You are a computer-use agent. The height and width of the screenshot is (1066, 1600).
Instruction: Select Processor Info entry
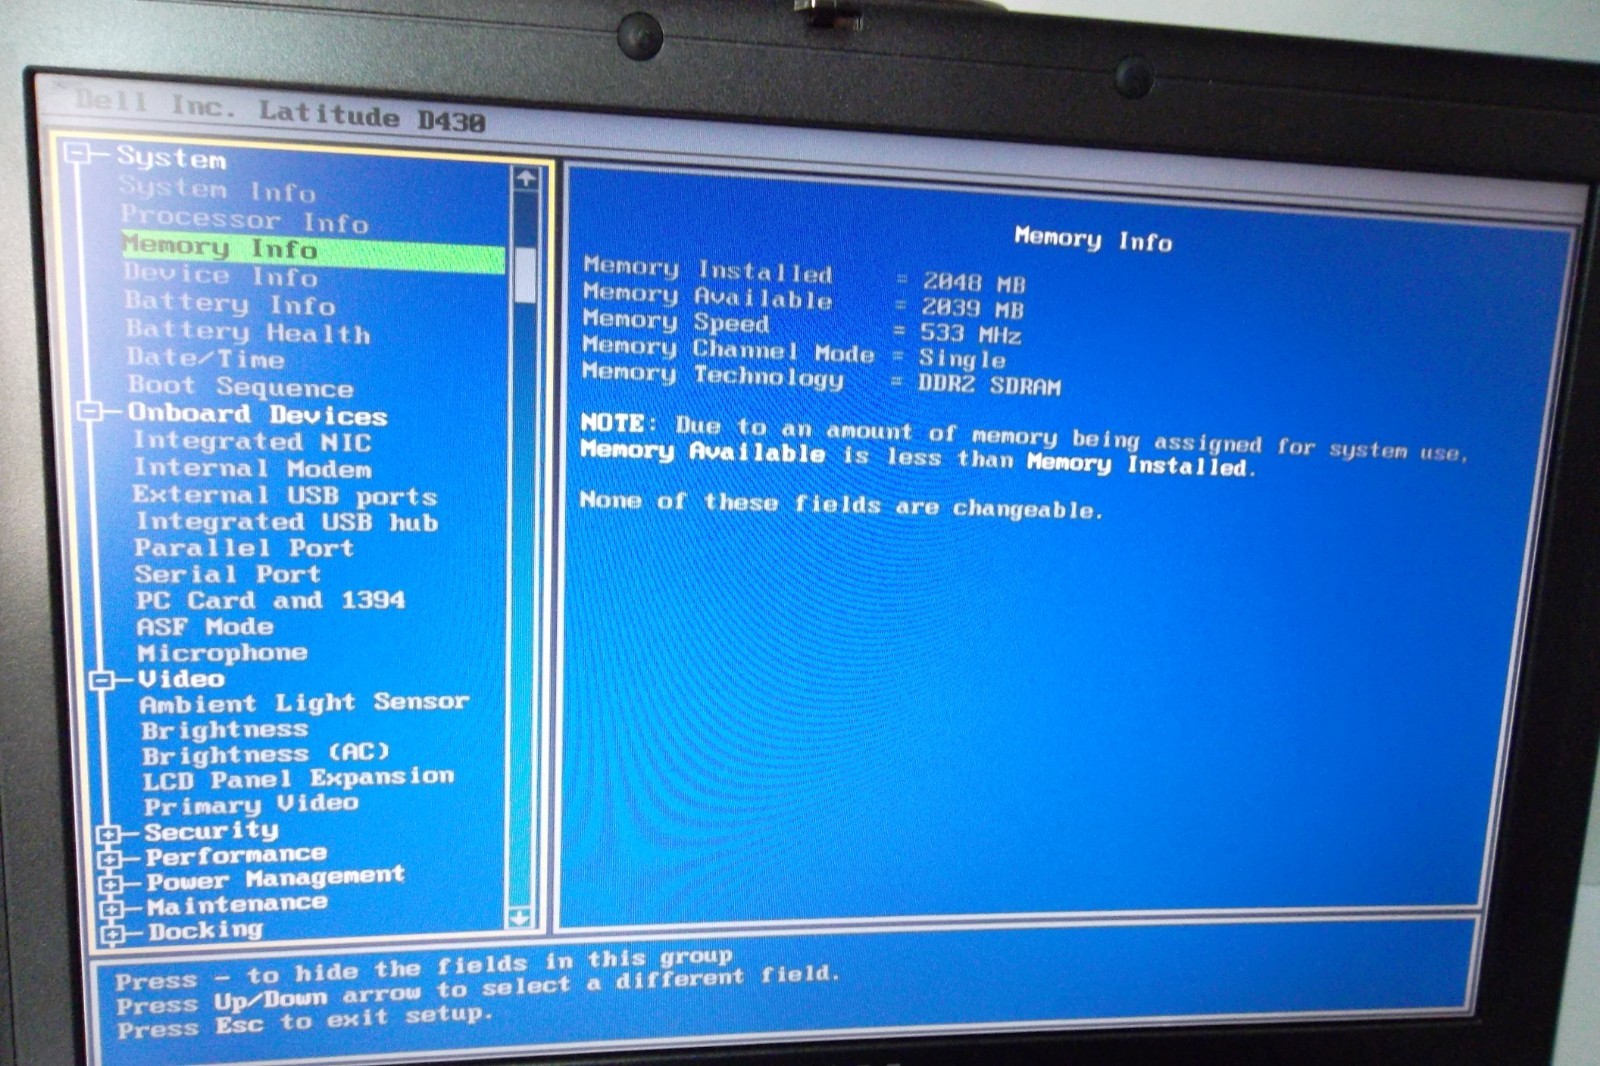coord(245,218)
